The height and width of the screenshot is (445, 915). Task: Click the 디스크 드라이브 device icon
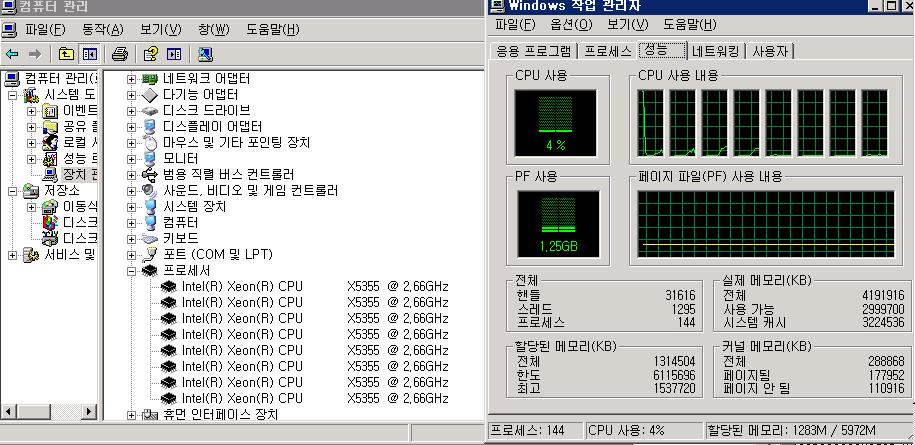(x=150, y=110)
